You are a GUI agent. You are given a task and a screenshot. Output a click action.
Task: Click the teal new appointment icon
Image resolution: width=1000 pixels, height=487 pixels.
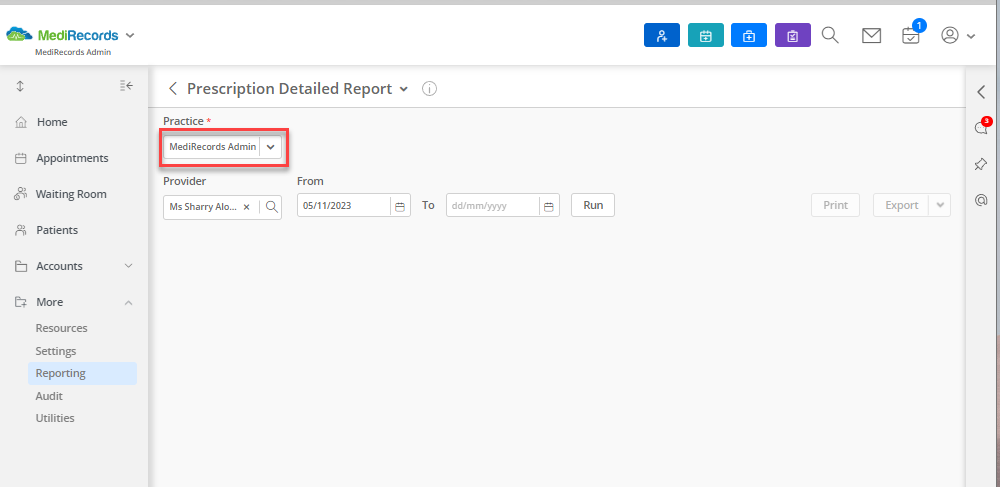[x=705, y=35]
